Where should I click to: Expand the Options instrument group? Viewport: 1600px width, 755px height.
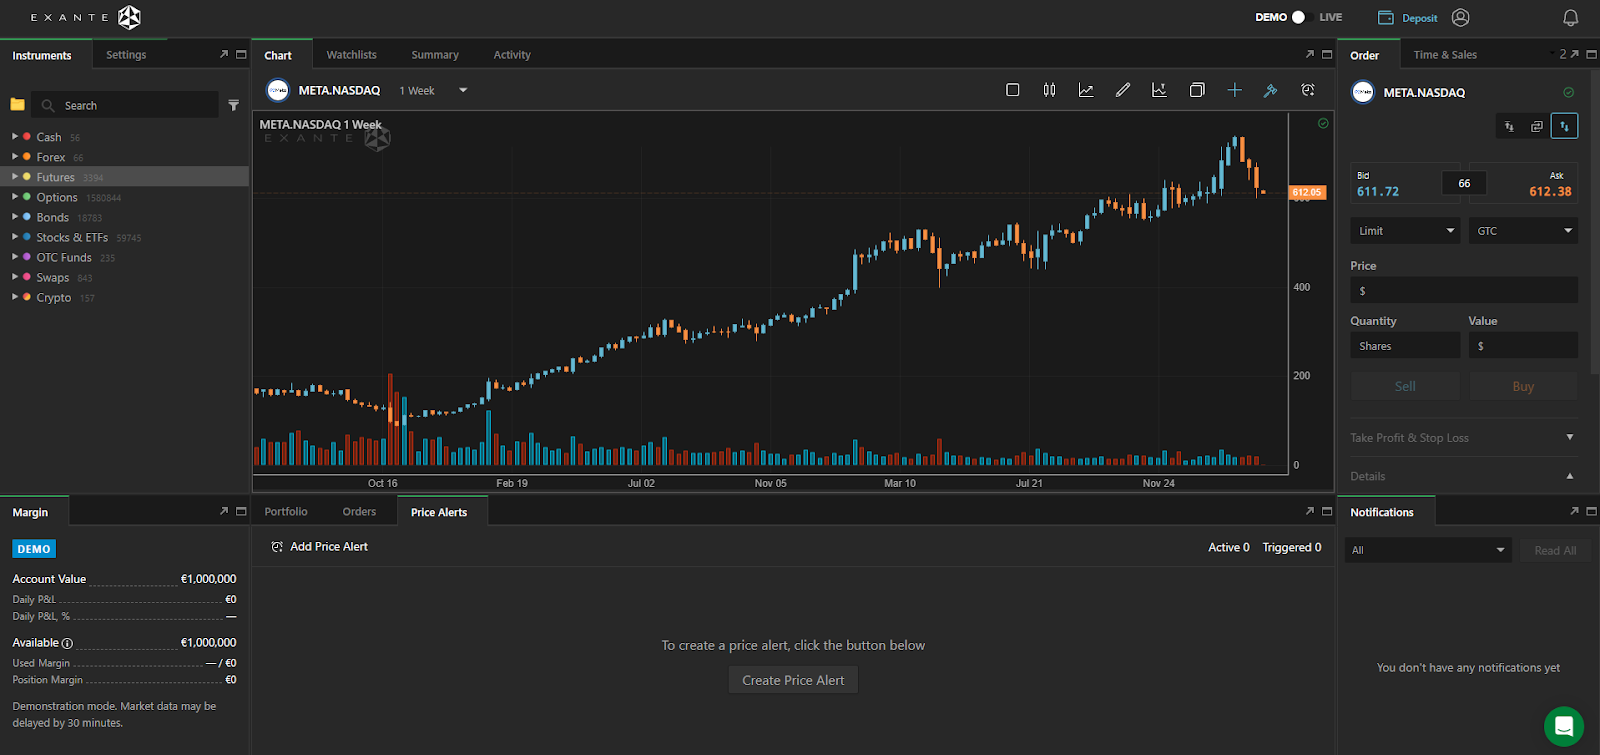pos(15,197)
